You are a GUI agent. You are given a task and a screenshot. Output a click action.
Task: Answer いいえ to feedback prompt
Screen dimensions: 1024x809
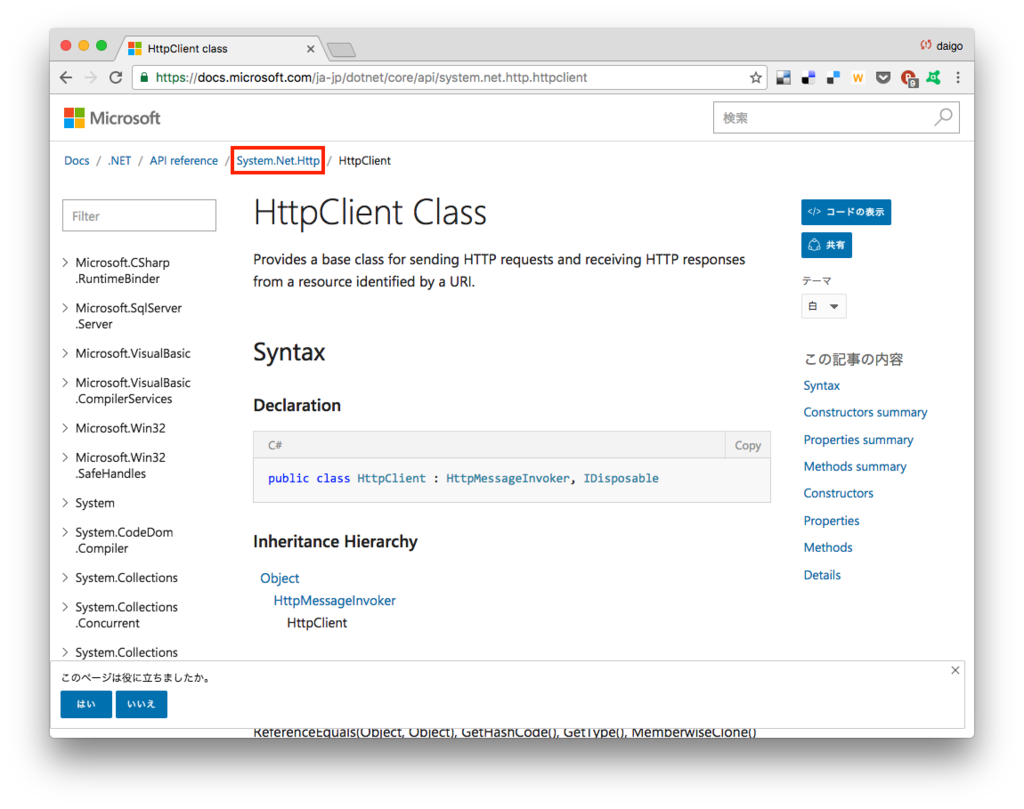coord(141,705)
